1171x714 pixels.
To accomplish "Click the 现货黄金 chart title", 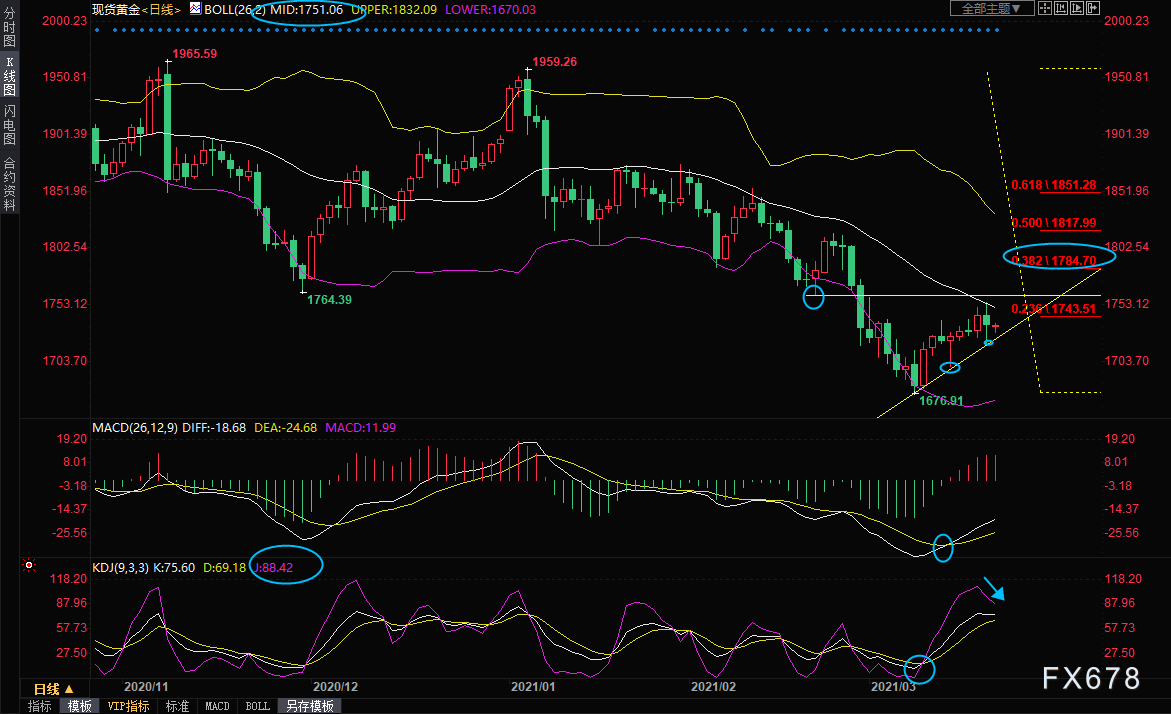I will [115, 9].
